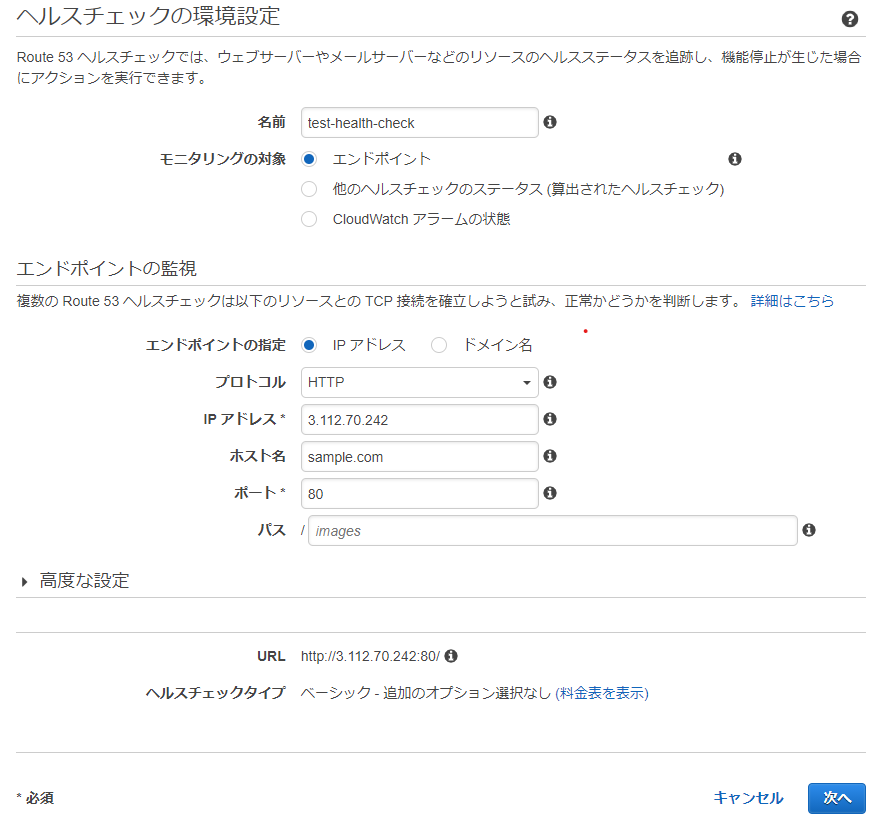Image resolution: width=892 pixels, height=830 pixels.
Task: Click the パス input field
Action: [x=552, y=530]
